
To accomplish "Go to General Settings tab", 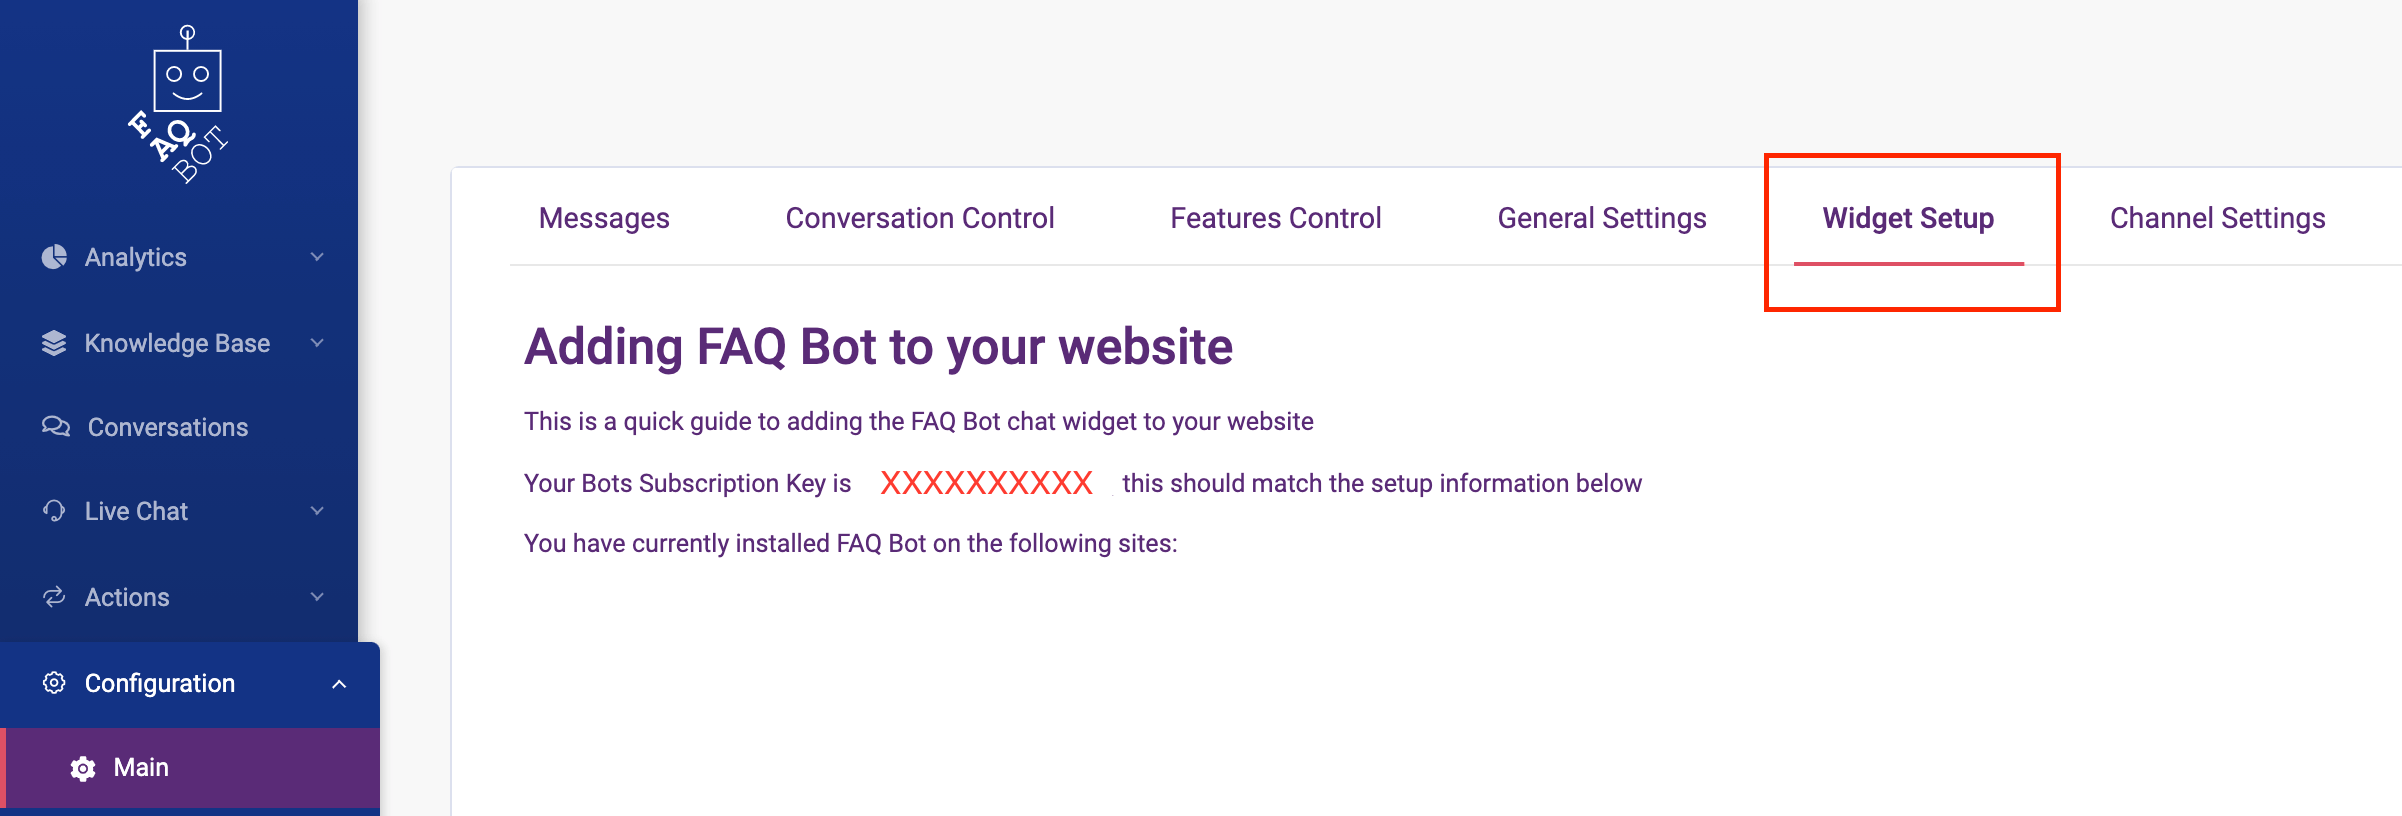I will click(x=1602, y=218).
